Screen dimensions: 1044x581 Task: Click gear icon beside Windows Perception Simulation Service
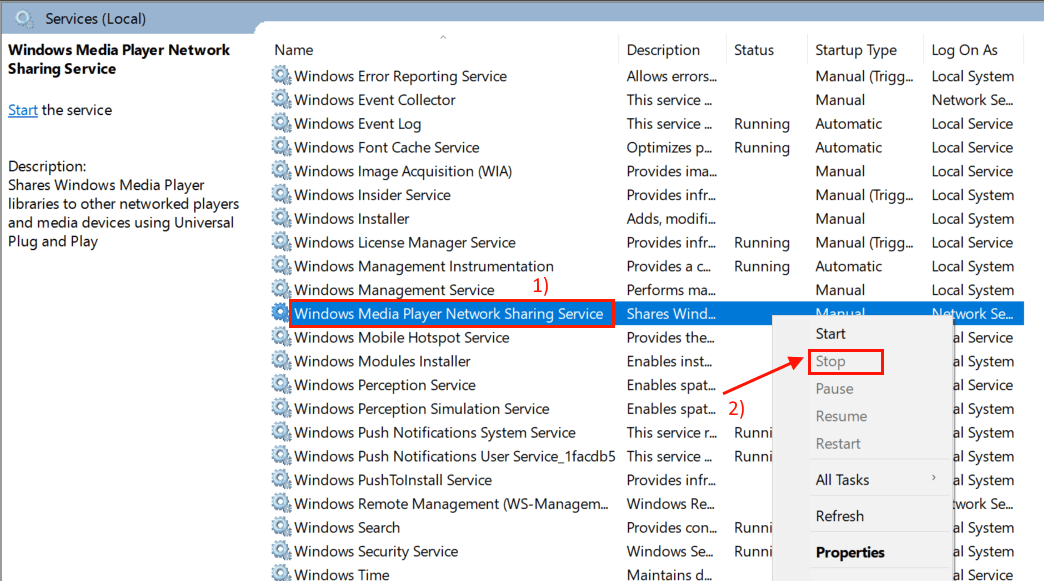(282, 408)
